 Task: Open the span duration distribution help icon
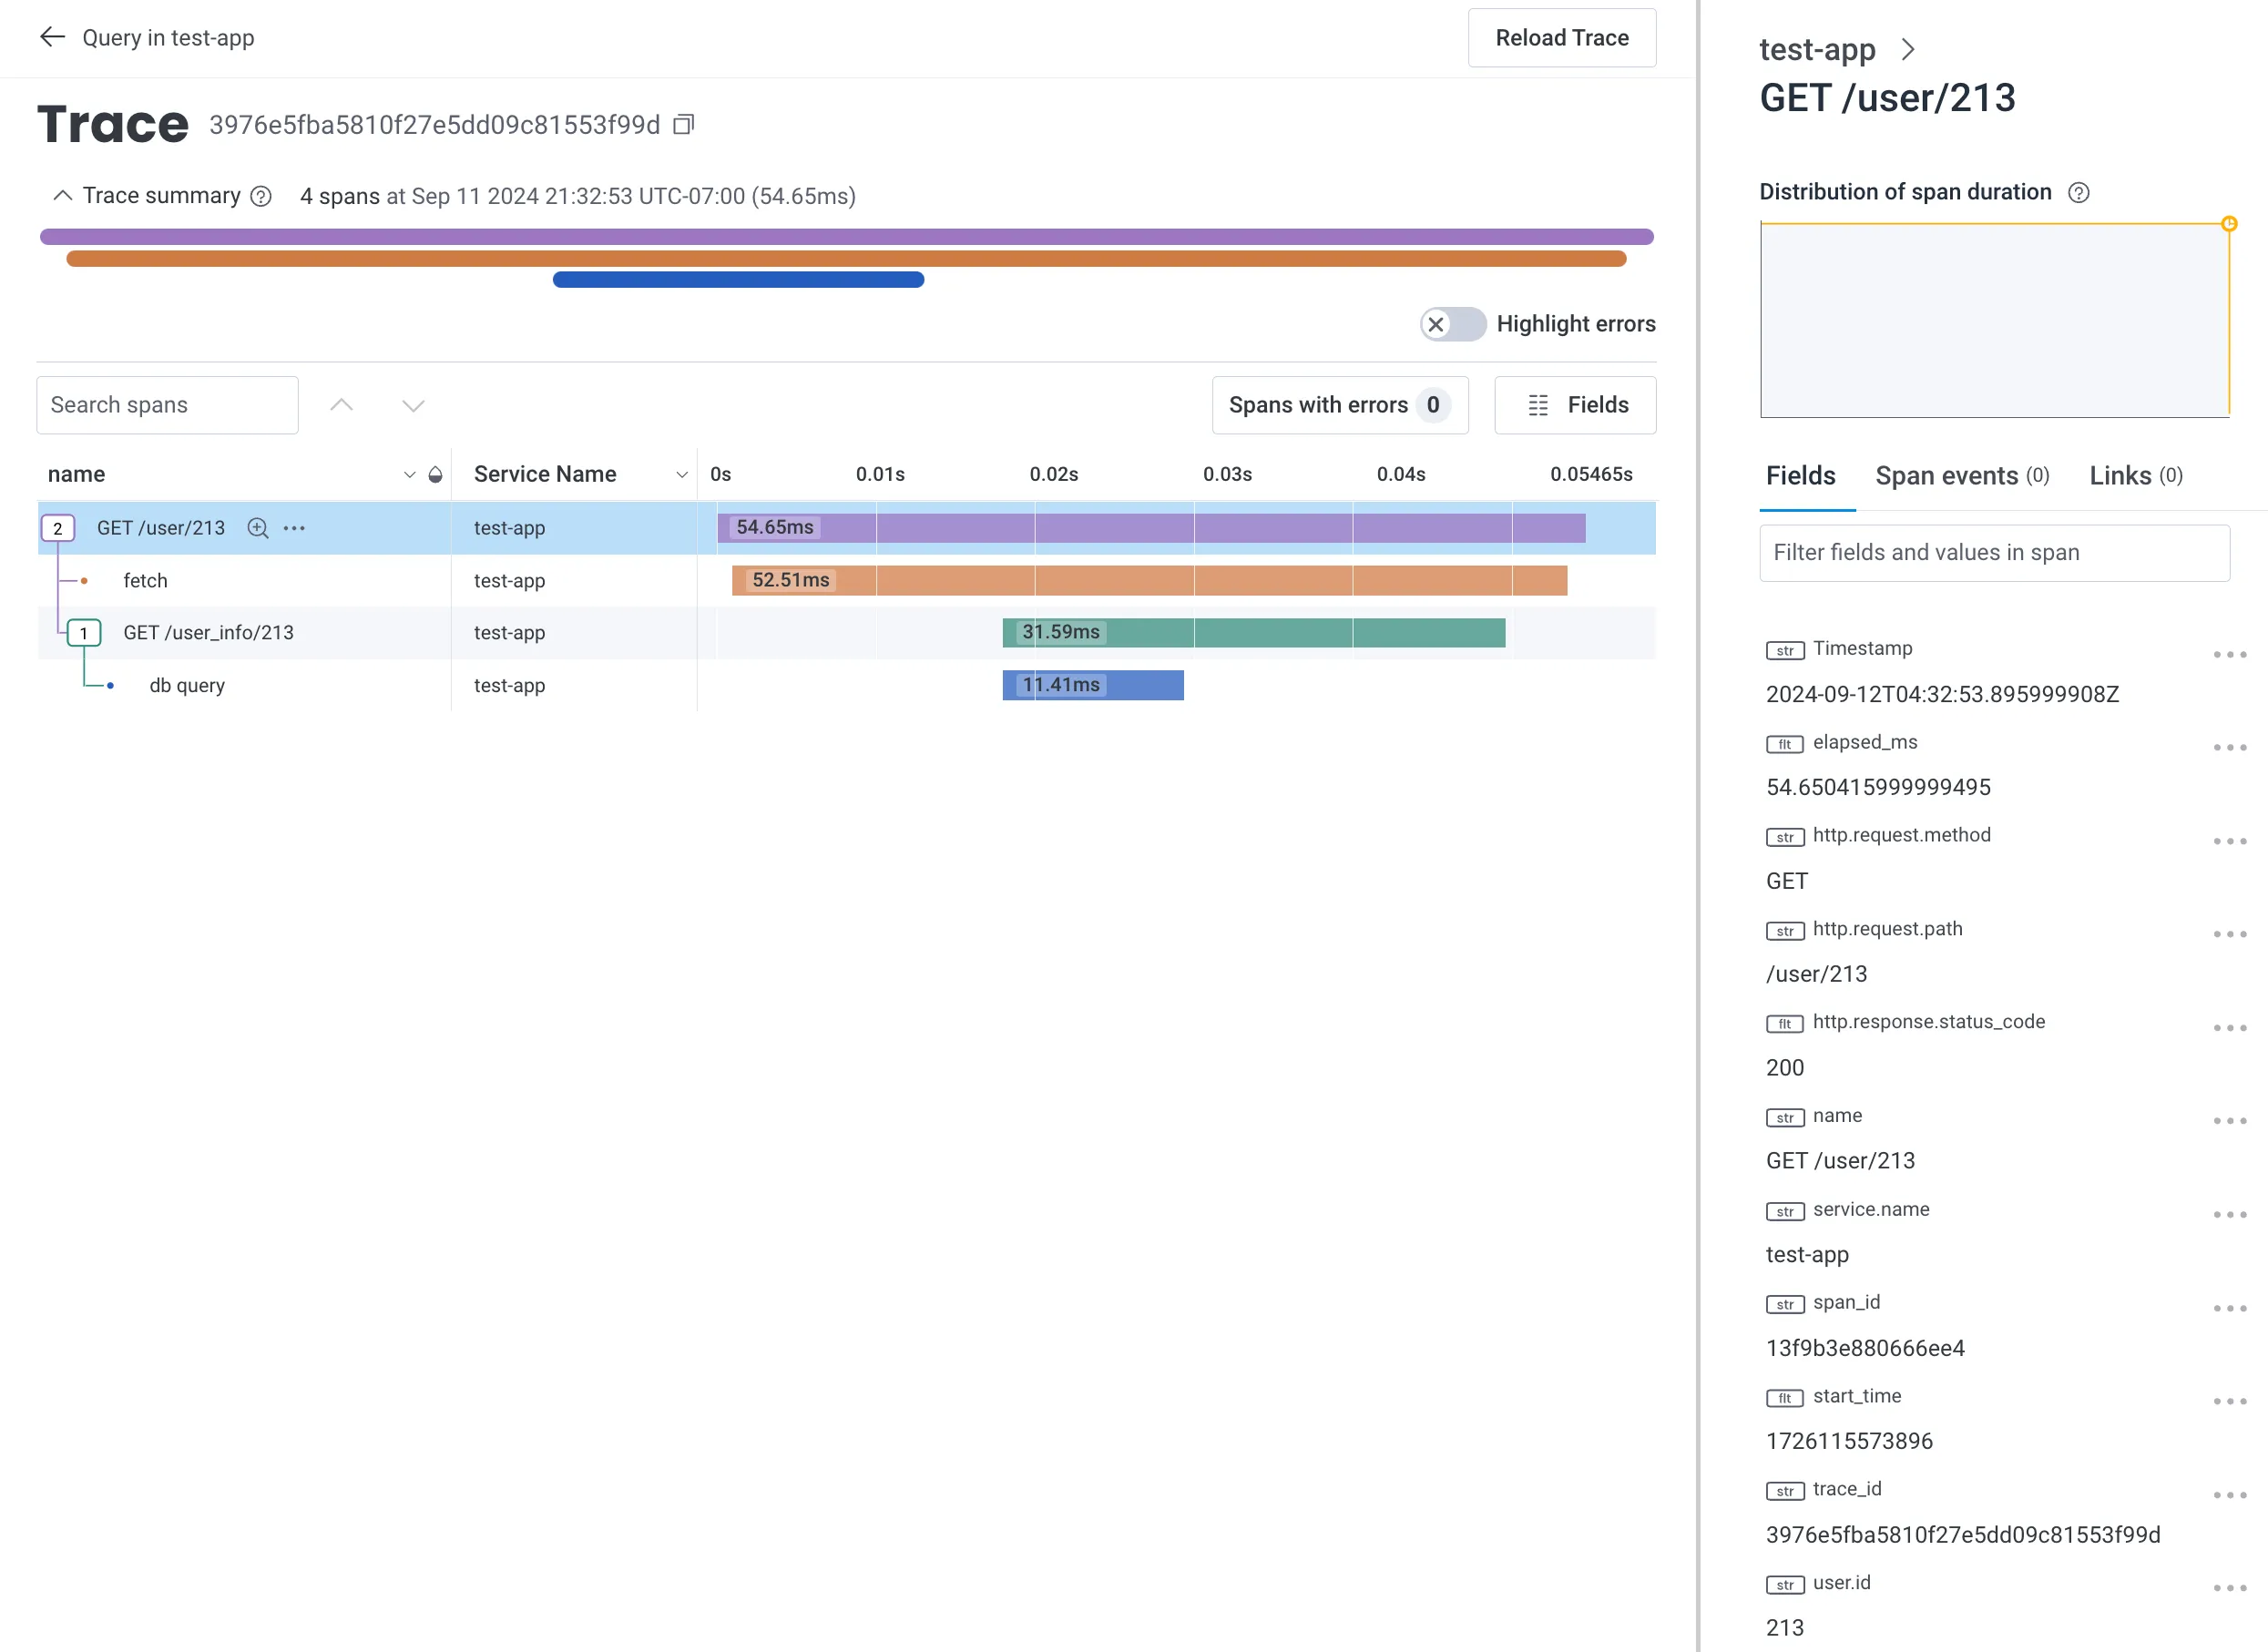(x=2078, y=192)
